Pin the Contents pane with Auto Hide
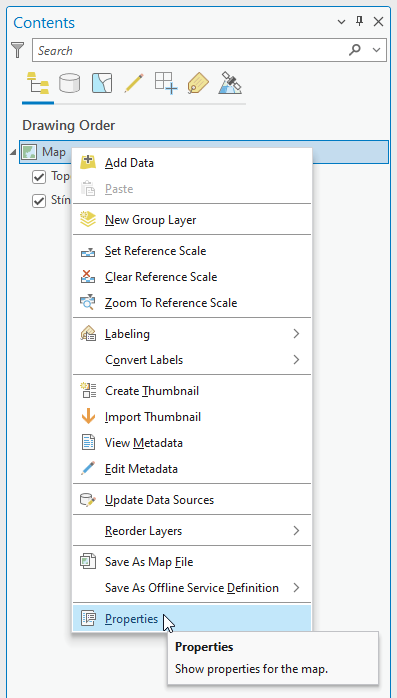Screen dimensions: 397x698 click(360, 21)
